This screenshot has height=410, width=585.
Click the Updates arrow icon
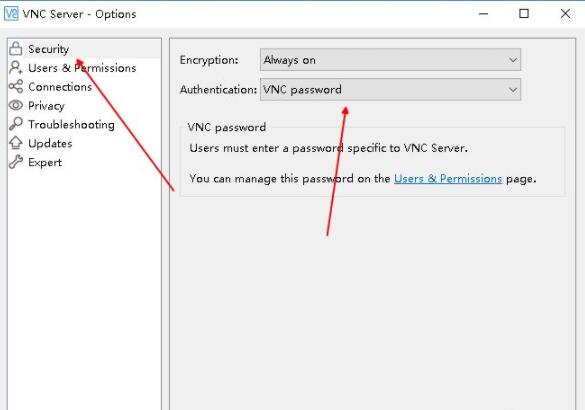(x=16, y=143)
